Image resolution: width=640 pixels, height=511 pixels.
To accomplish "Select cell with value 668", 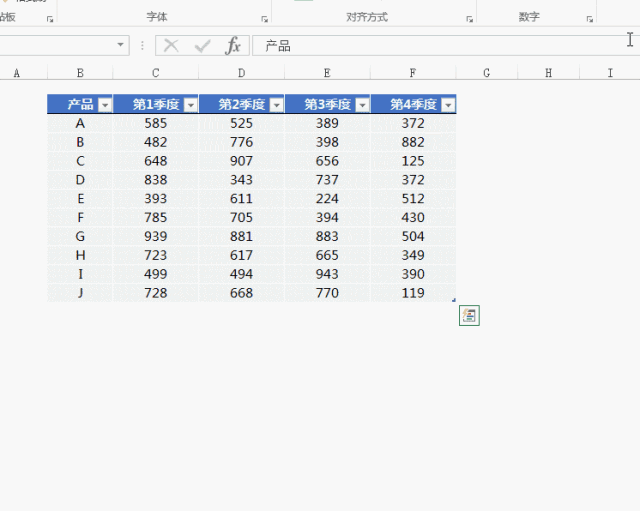I will (242, 293).
